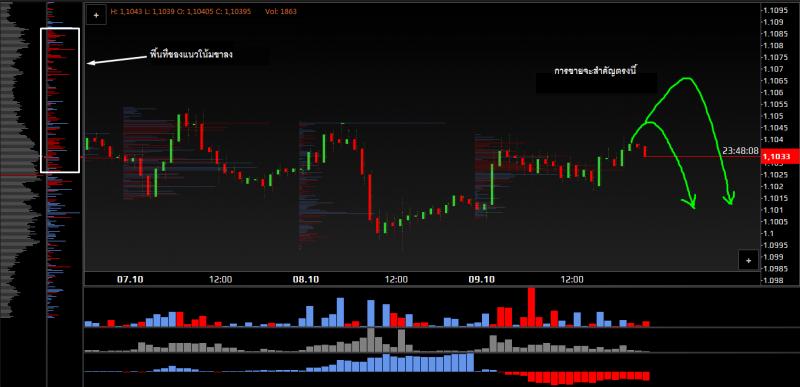Click the 23:48:08 countdown timer text
The width and height of the screenshot is (800, 387).
[x=740, y=151]
